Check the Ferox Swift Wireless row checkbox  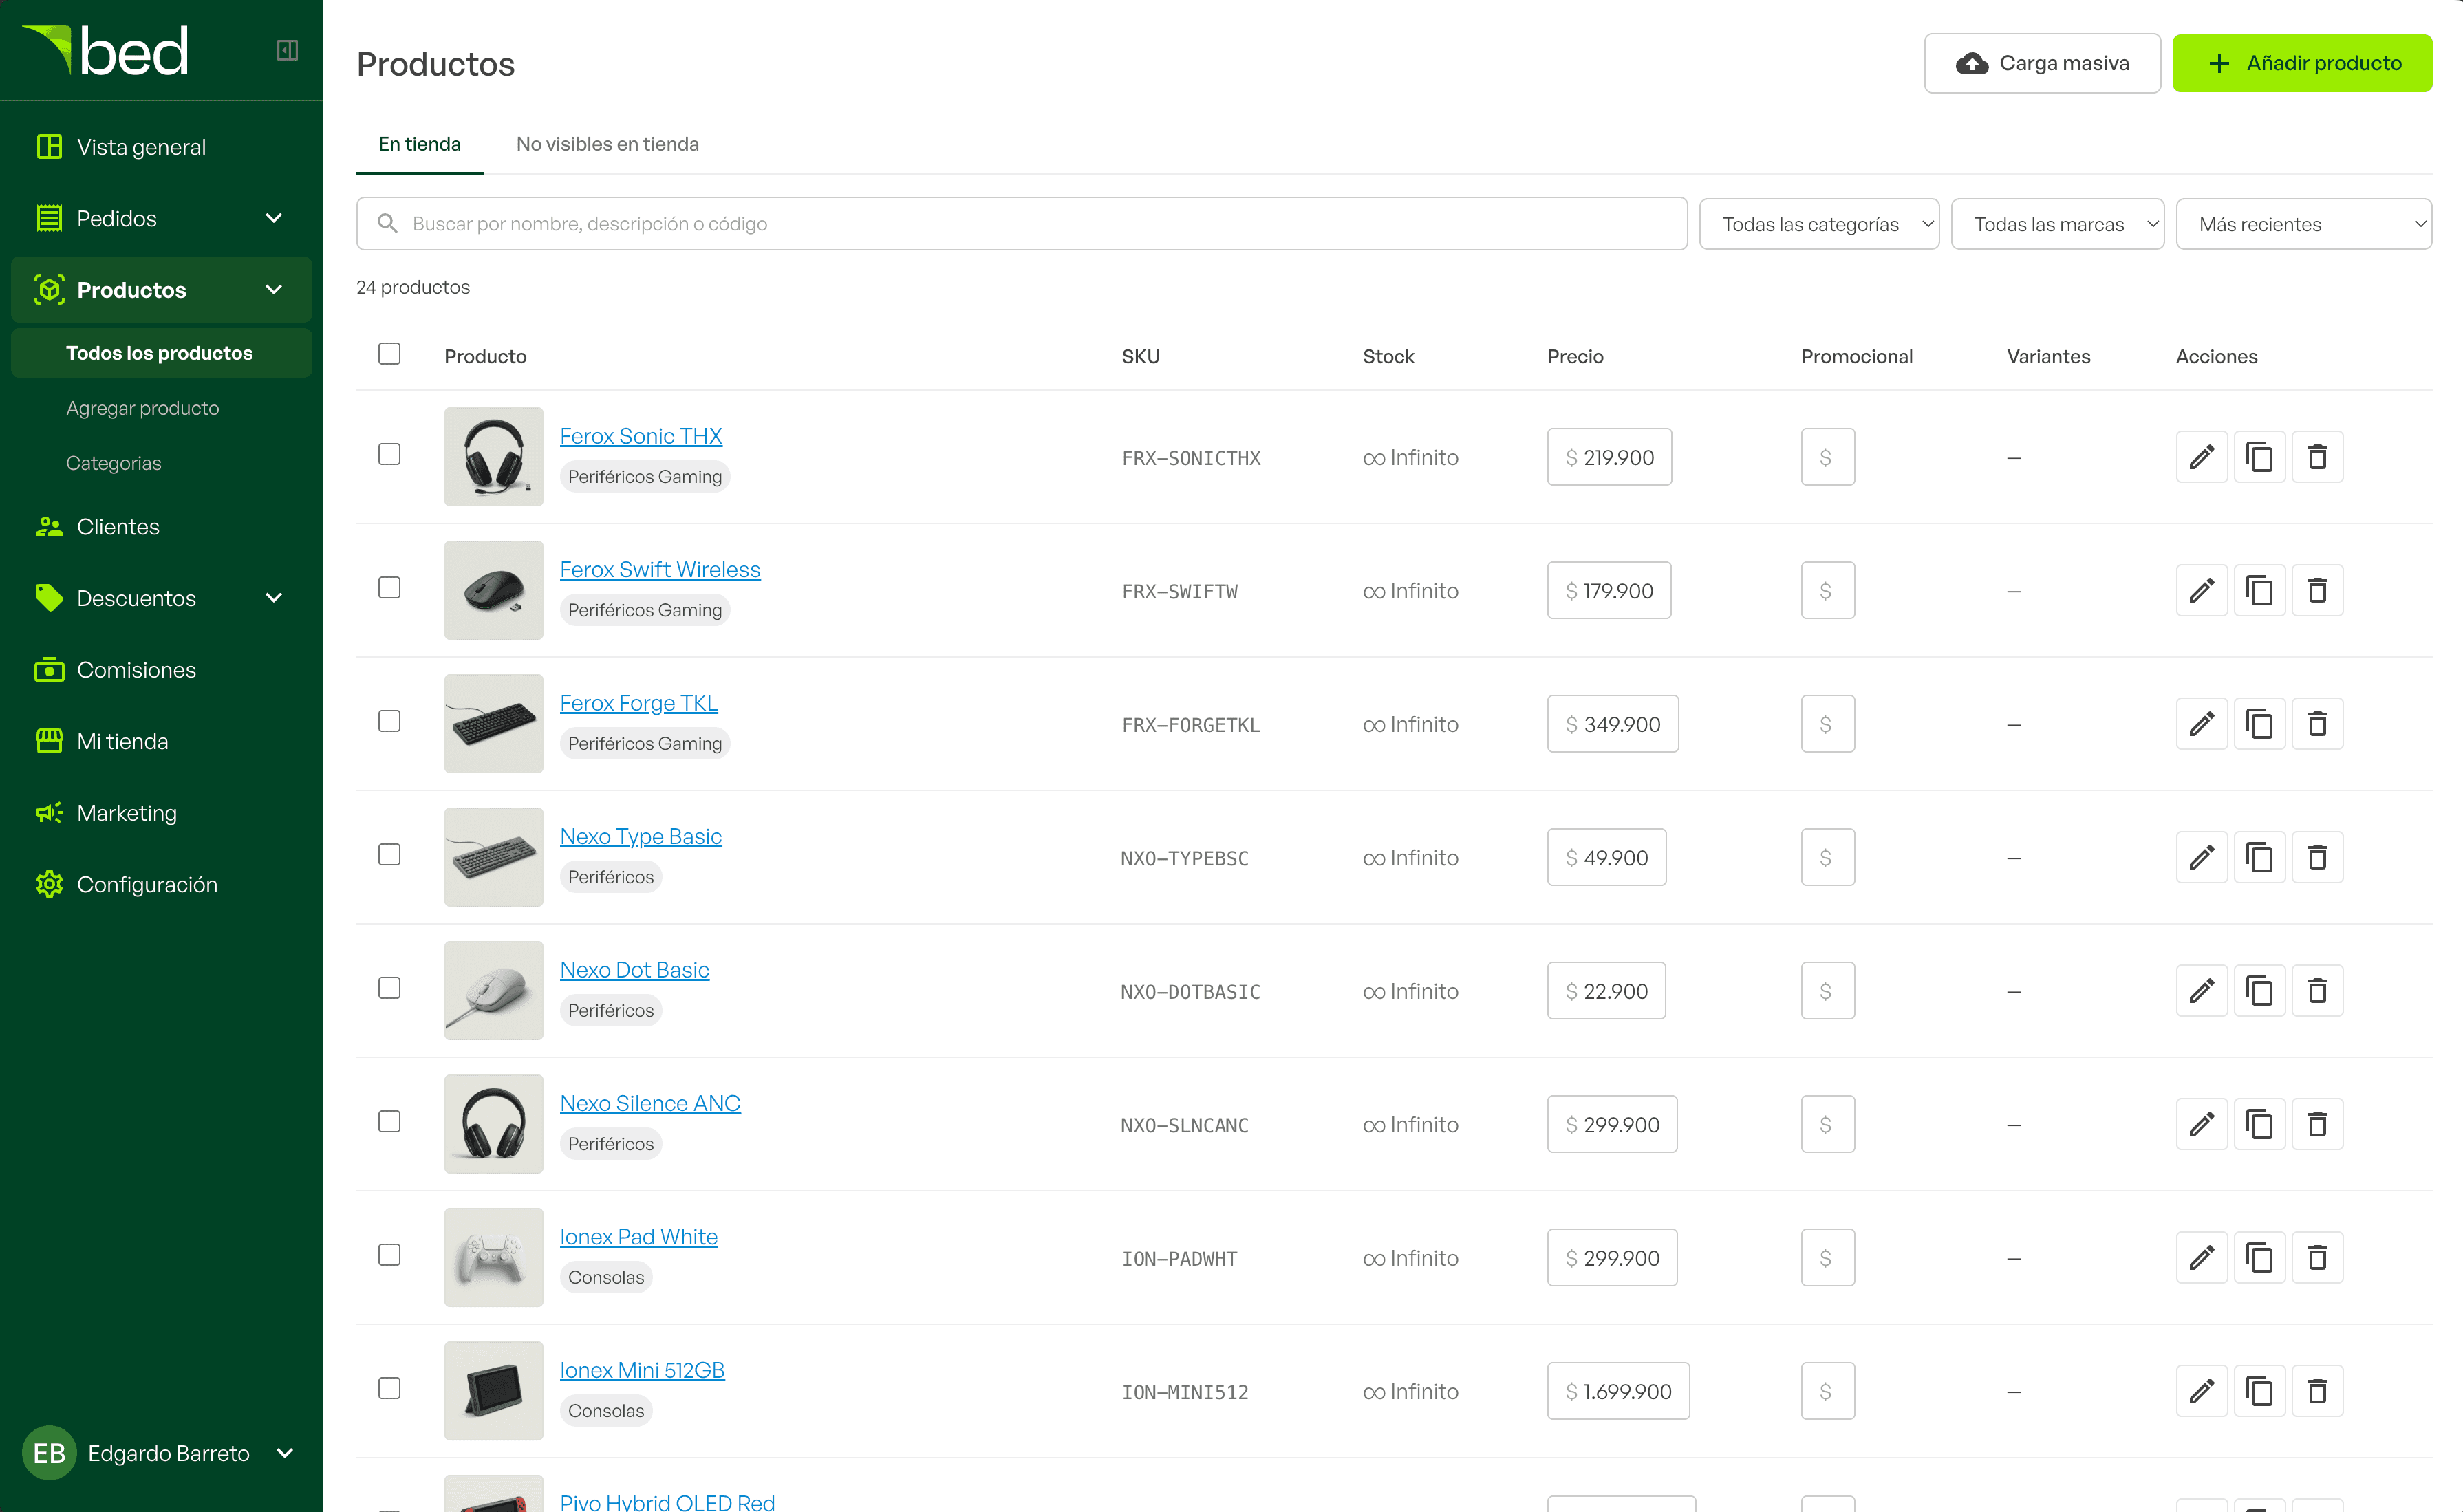click(389, 588)
